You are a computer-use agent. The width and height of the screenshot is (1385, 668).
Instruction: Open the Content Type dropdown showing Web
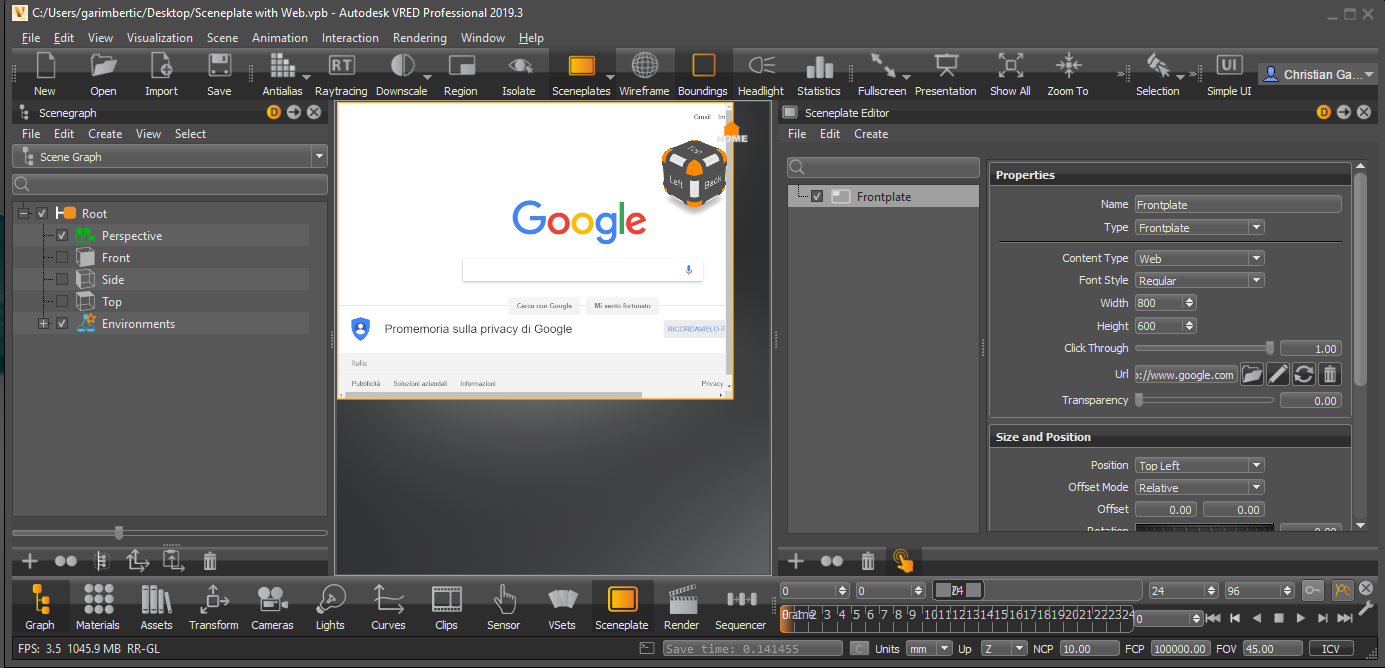[x=1199, y=257]
